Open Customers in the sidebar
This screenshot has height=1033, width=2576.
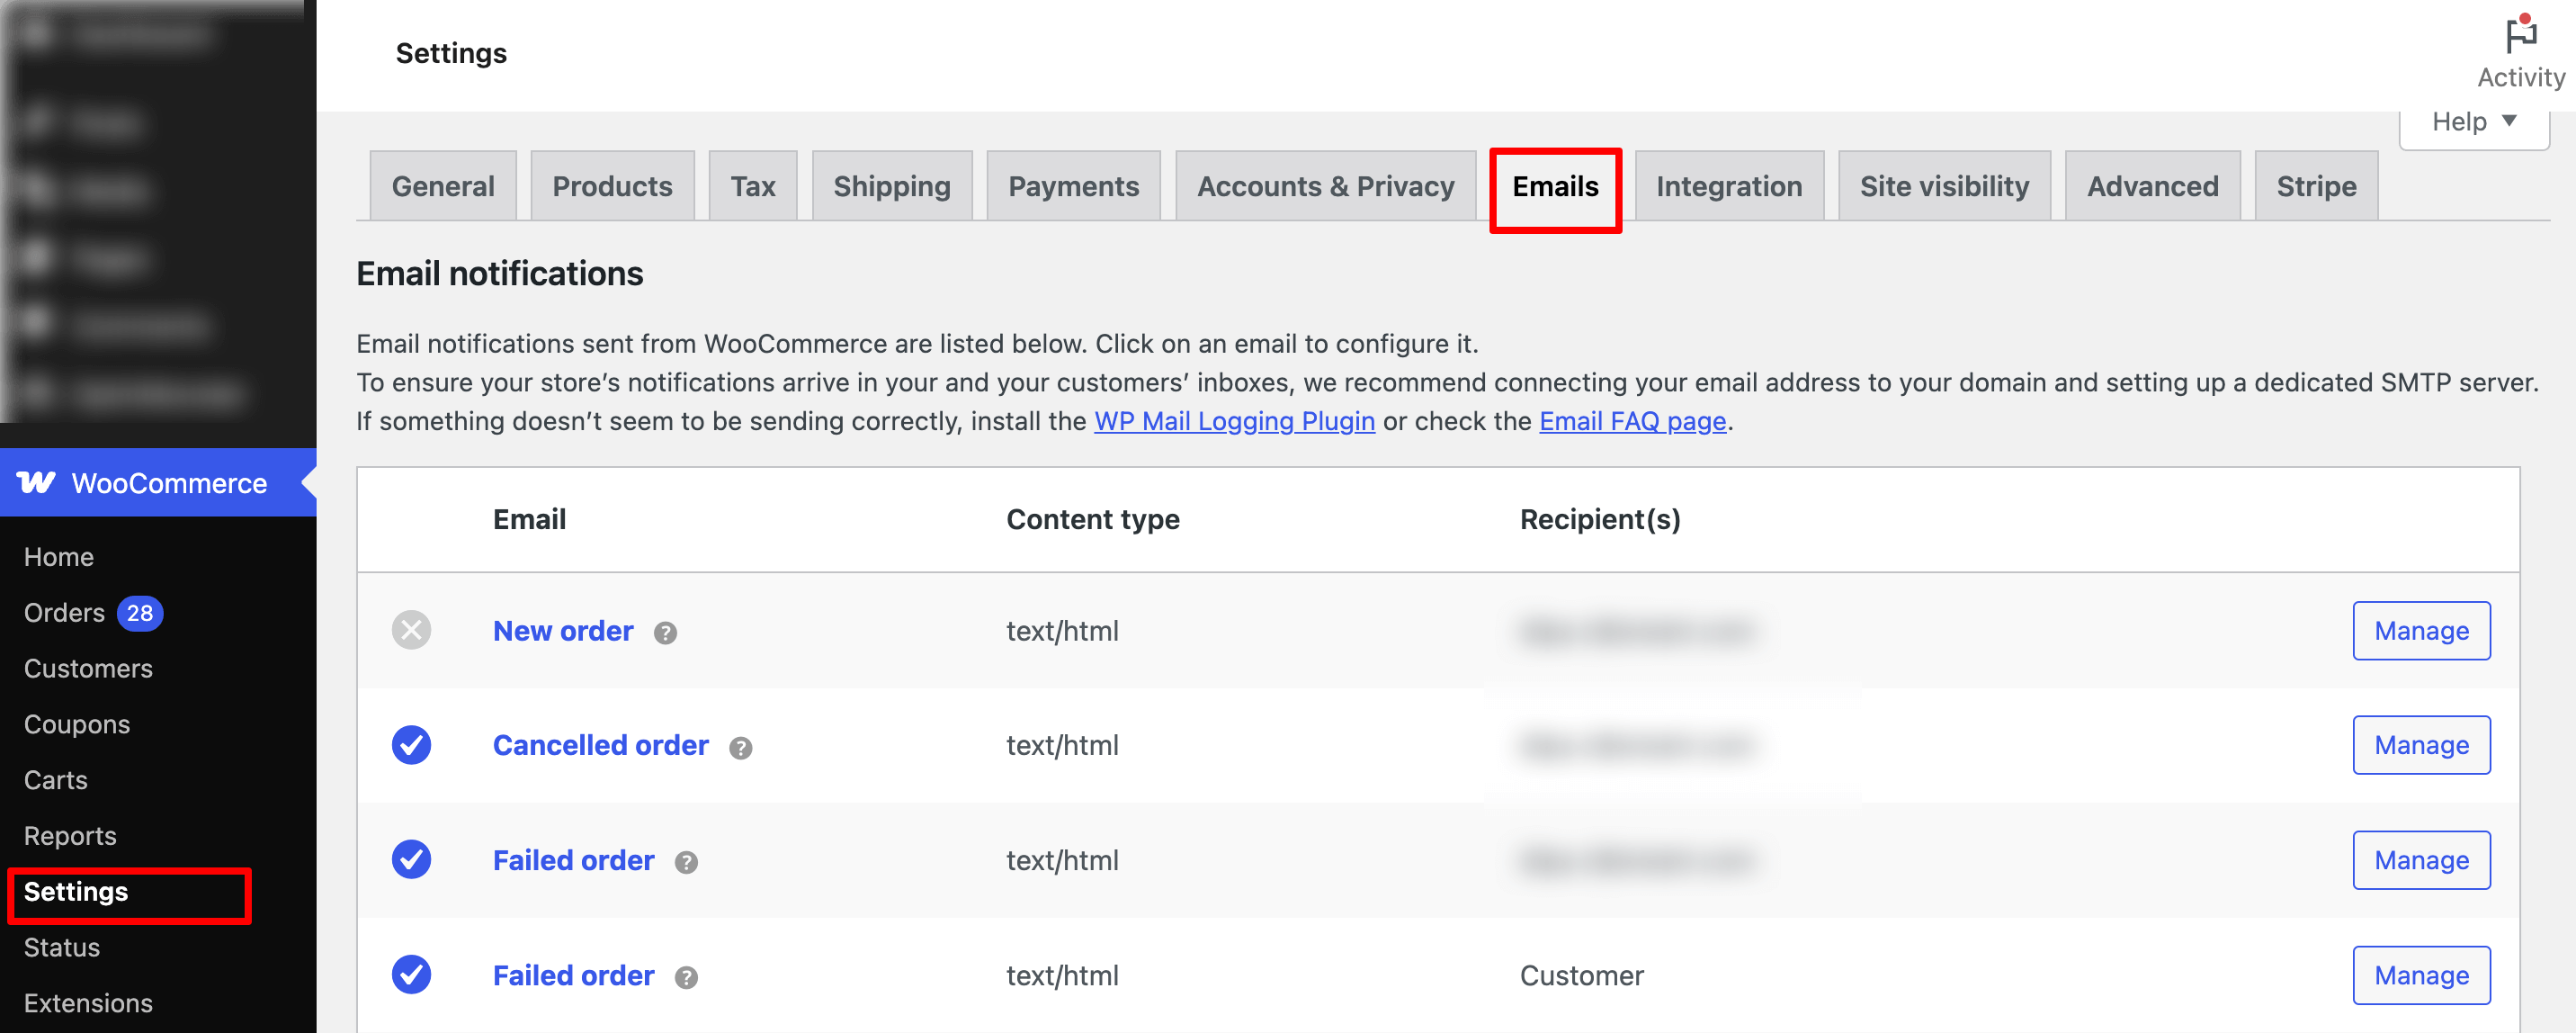(88, 669)
